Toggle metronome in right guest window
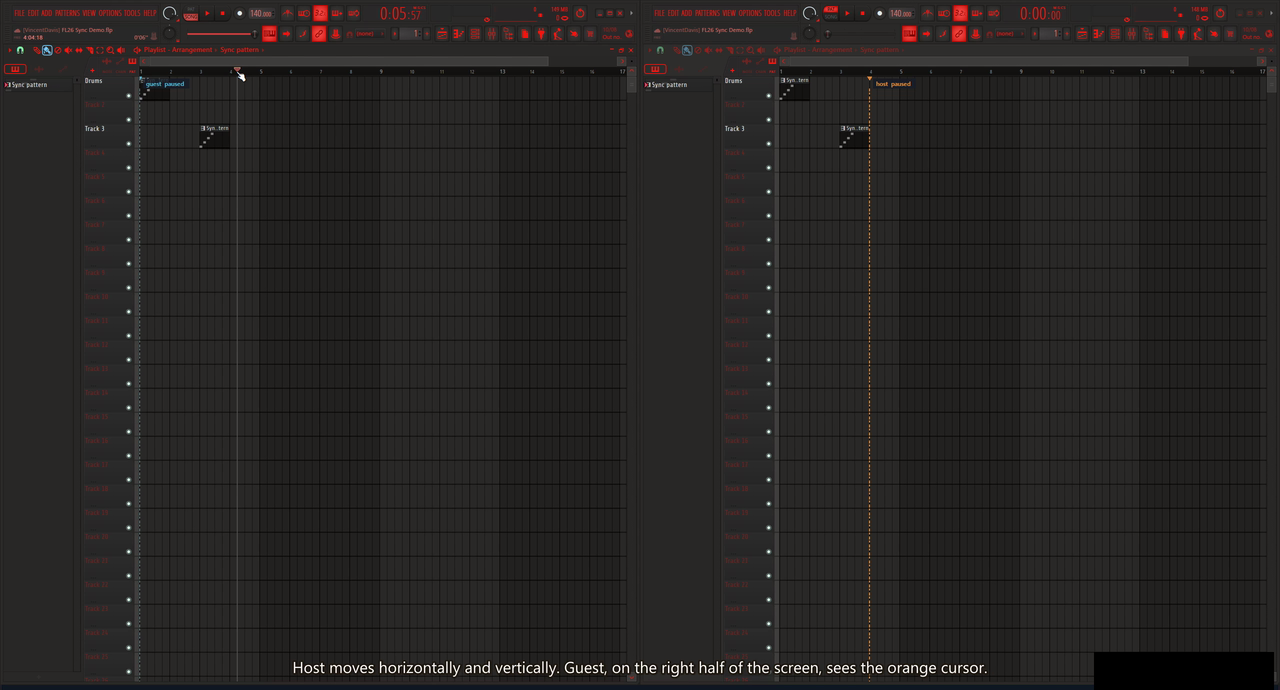Viewport: 1280px width, 690px height. (x=927, y=13)
